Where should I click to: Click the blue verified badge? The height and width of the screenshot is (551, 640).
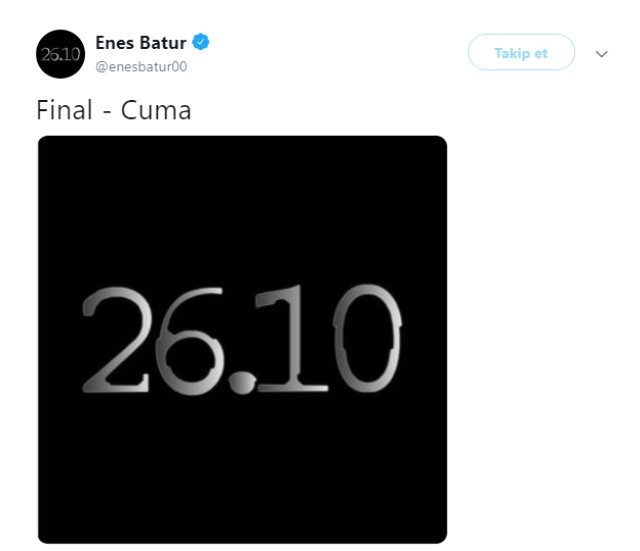coord(201,43)
